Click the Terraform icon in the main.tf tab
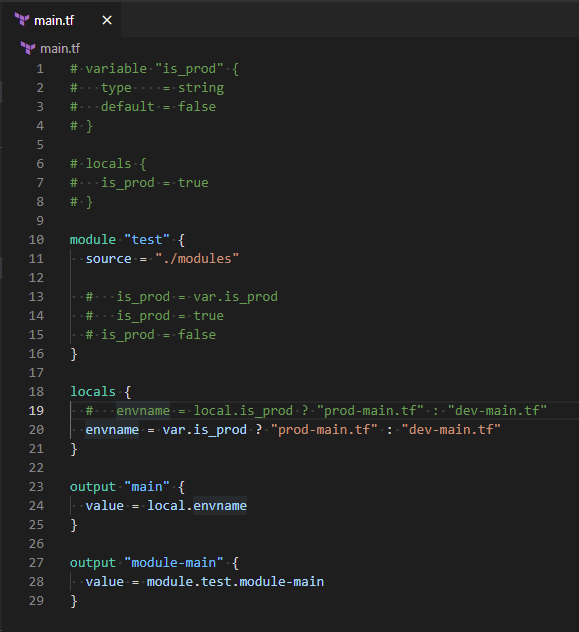This screenshot has width=579, height=632. pos(22,19)
